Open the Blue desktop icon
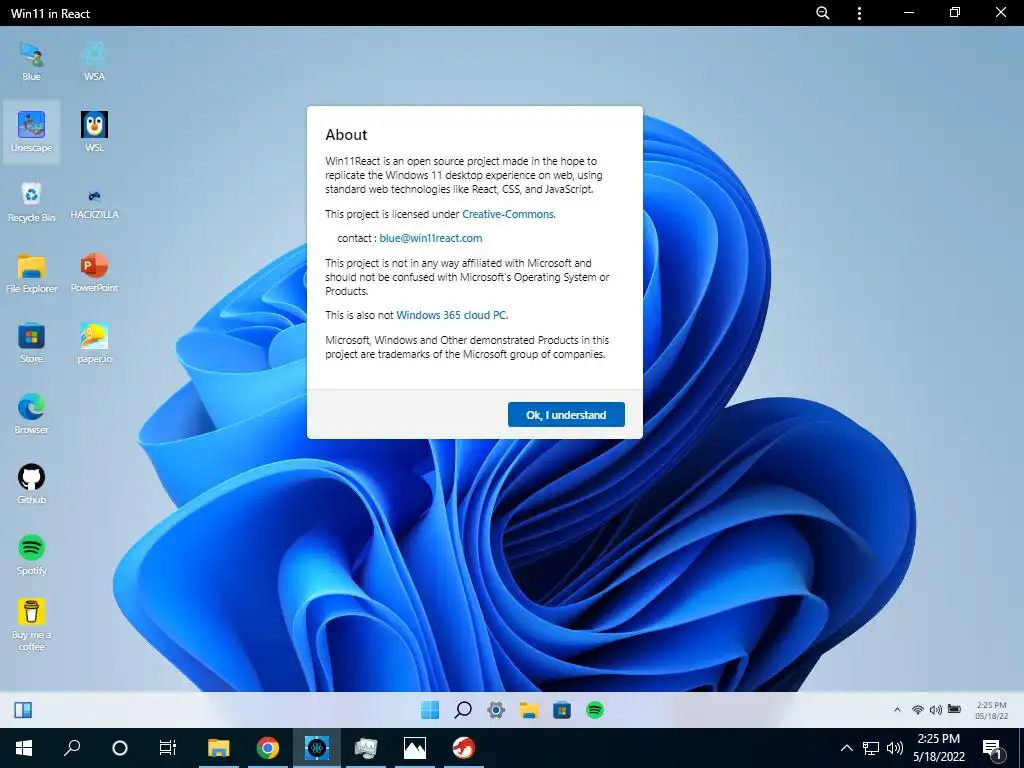Image resolution: width=1024 pixels, height=768 pixels. pos(31,60)
